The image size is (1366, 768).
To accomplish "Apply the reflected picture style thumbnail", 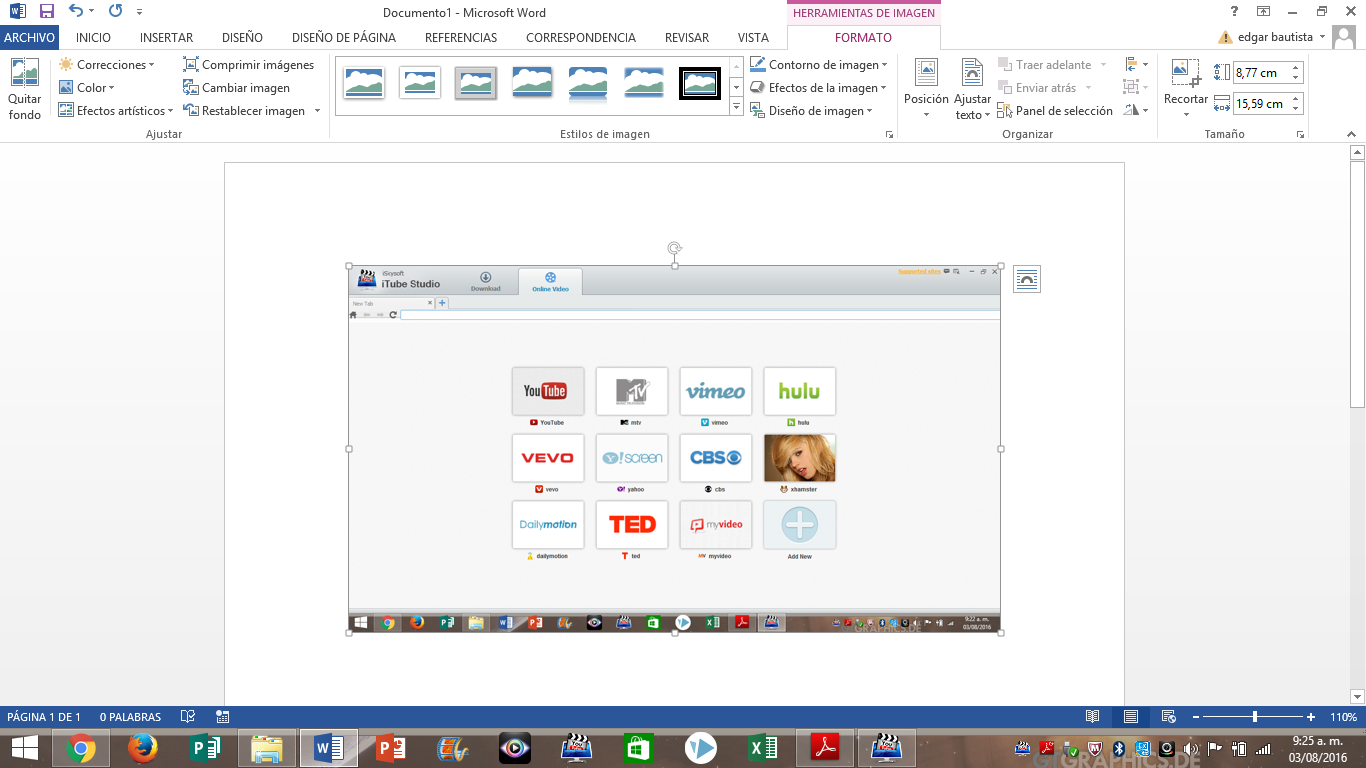I will pyautogui.click(x=587, y=83).
